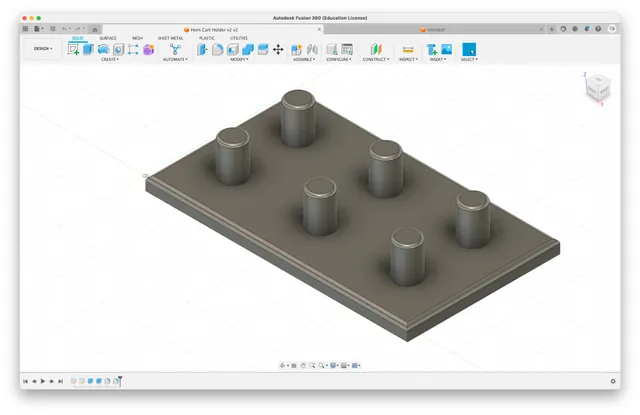Switch to the SHEET METAL tab
Screen dimensions: 640x415
[x=170, y=38]
